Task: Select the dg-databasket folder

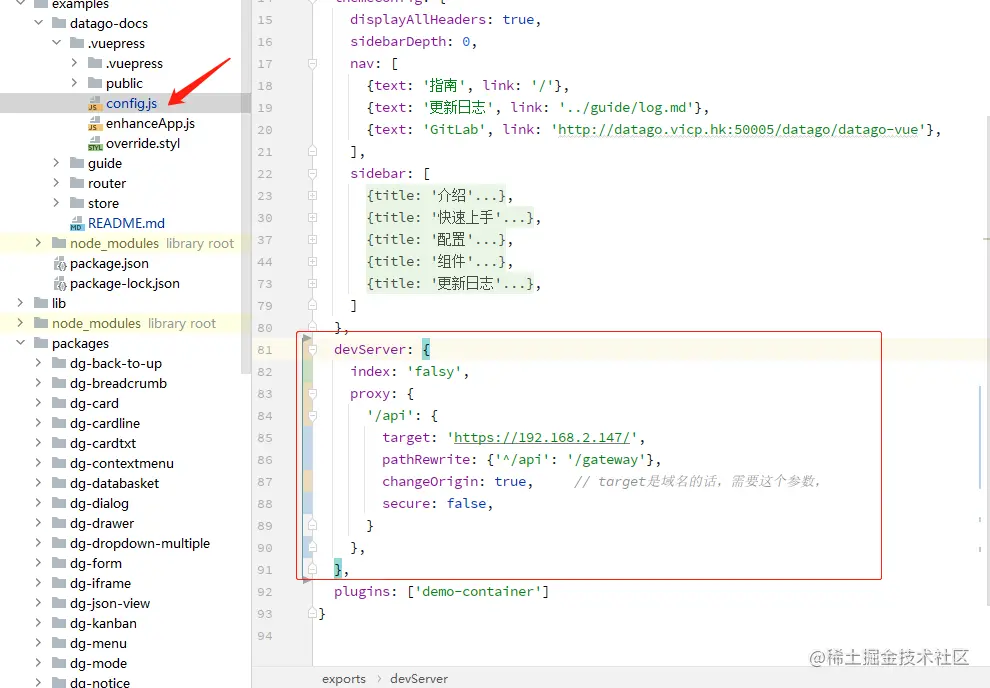Action: click(x=114, y=483)
